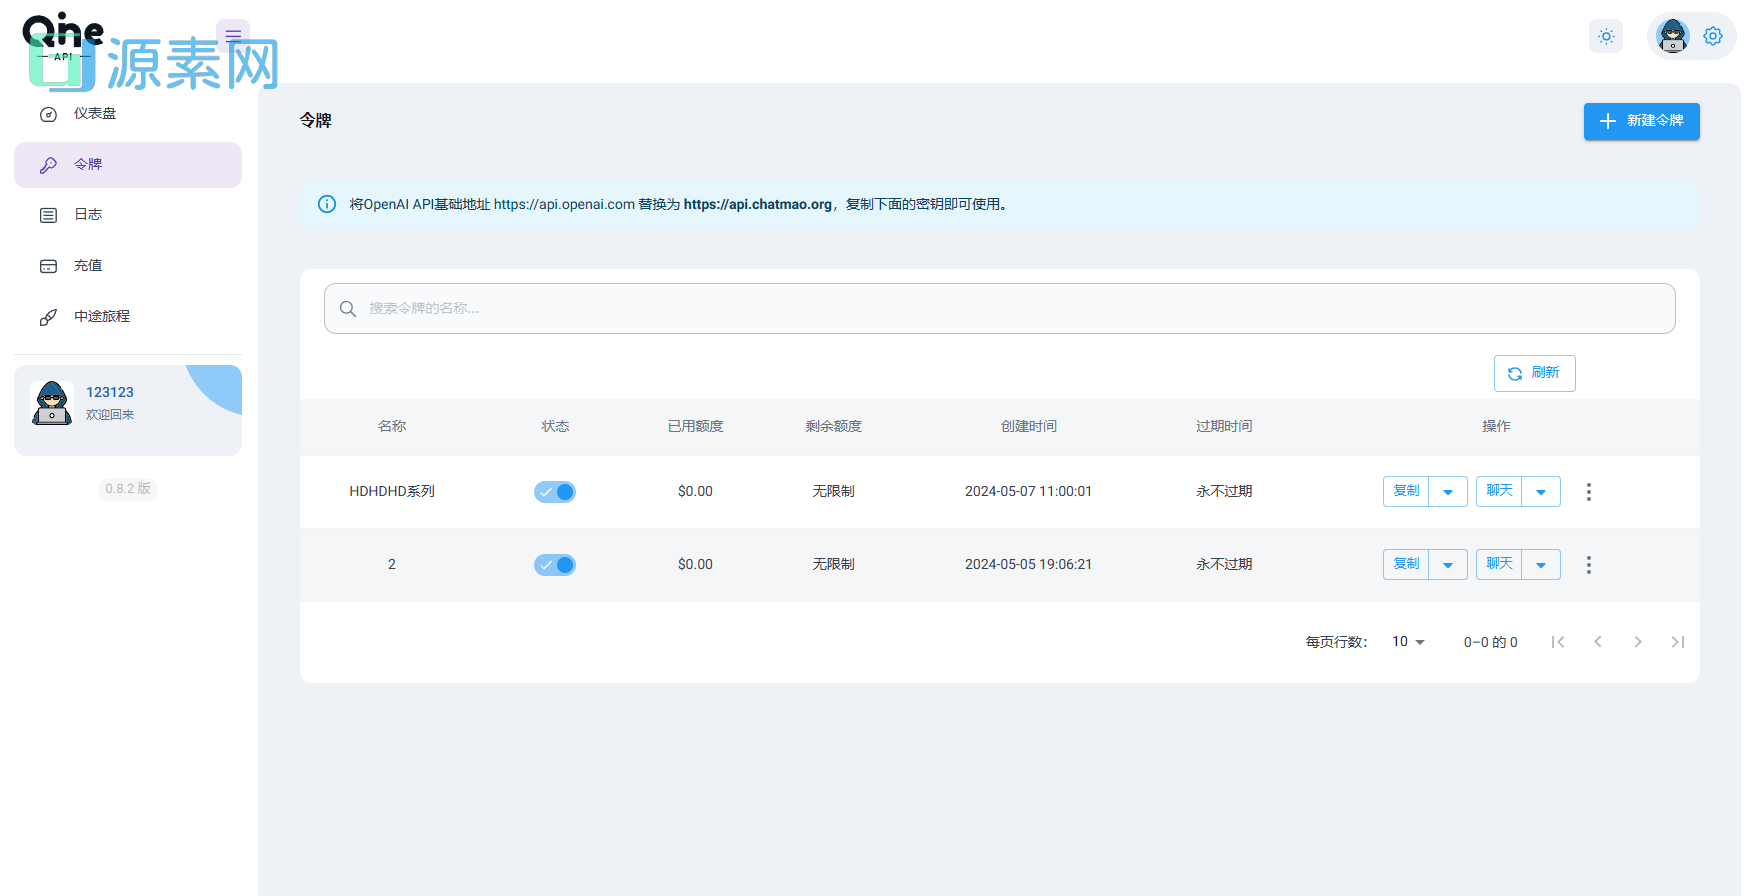Open the settings gear in the header

pos(1713,37)
